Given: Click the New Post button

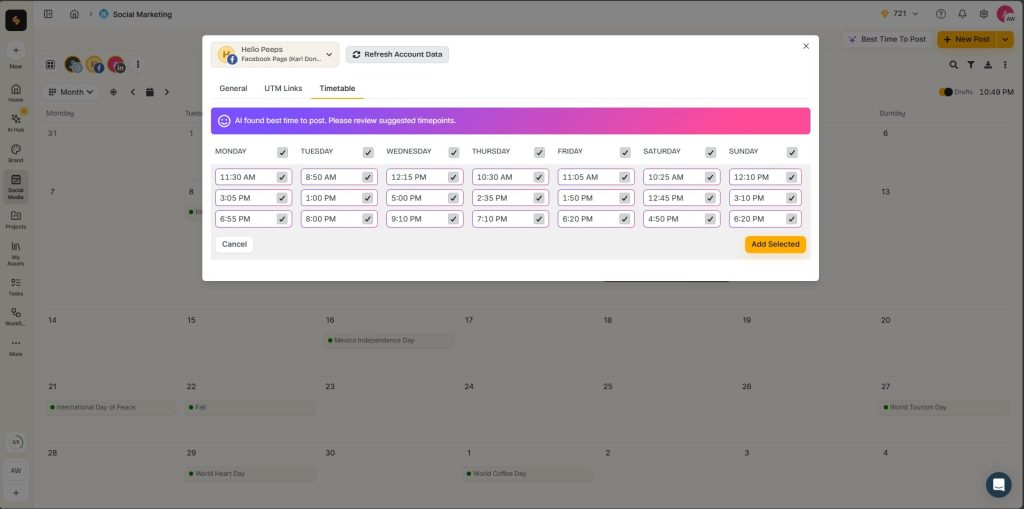Looking at the screenshot, I should [x=967, y=39].
